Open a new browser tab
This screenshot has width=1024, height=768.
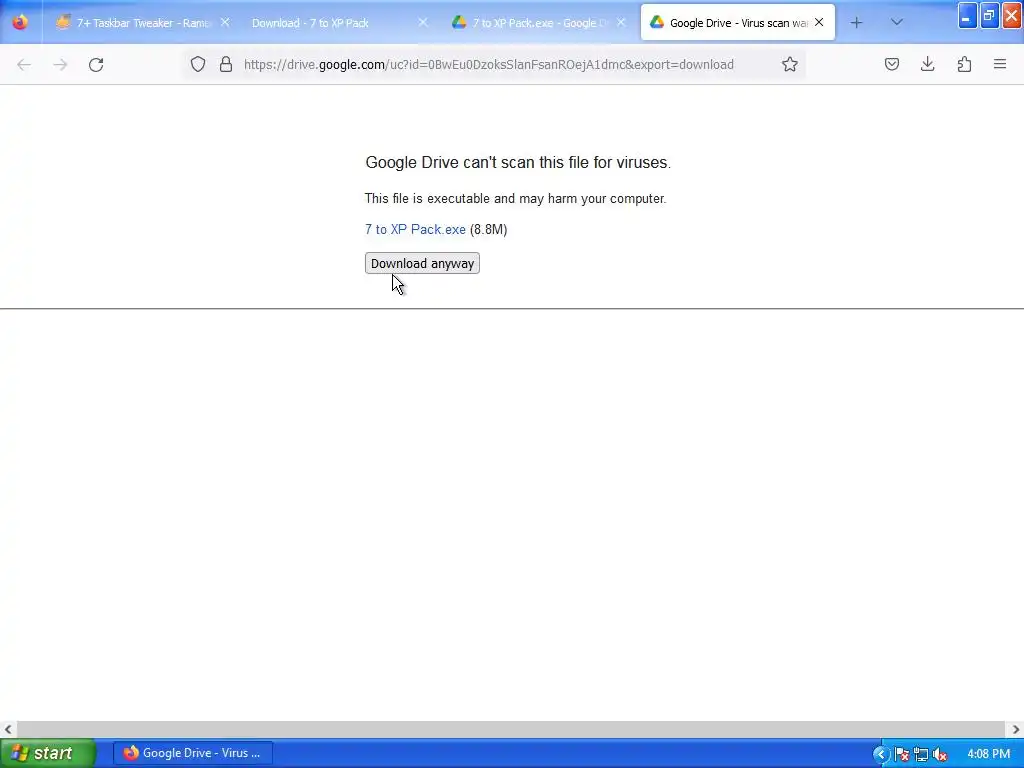tap(856, 23)
